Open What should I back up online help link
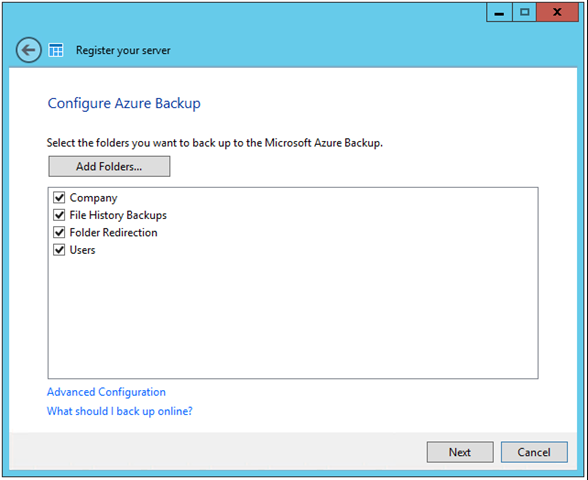 tap(120, 411)
